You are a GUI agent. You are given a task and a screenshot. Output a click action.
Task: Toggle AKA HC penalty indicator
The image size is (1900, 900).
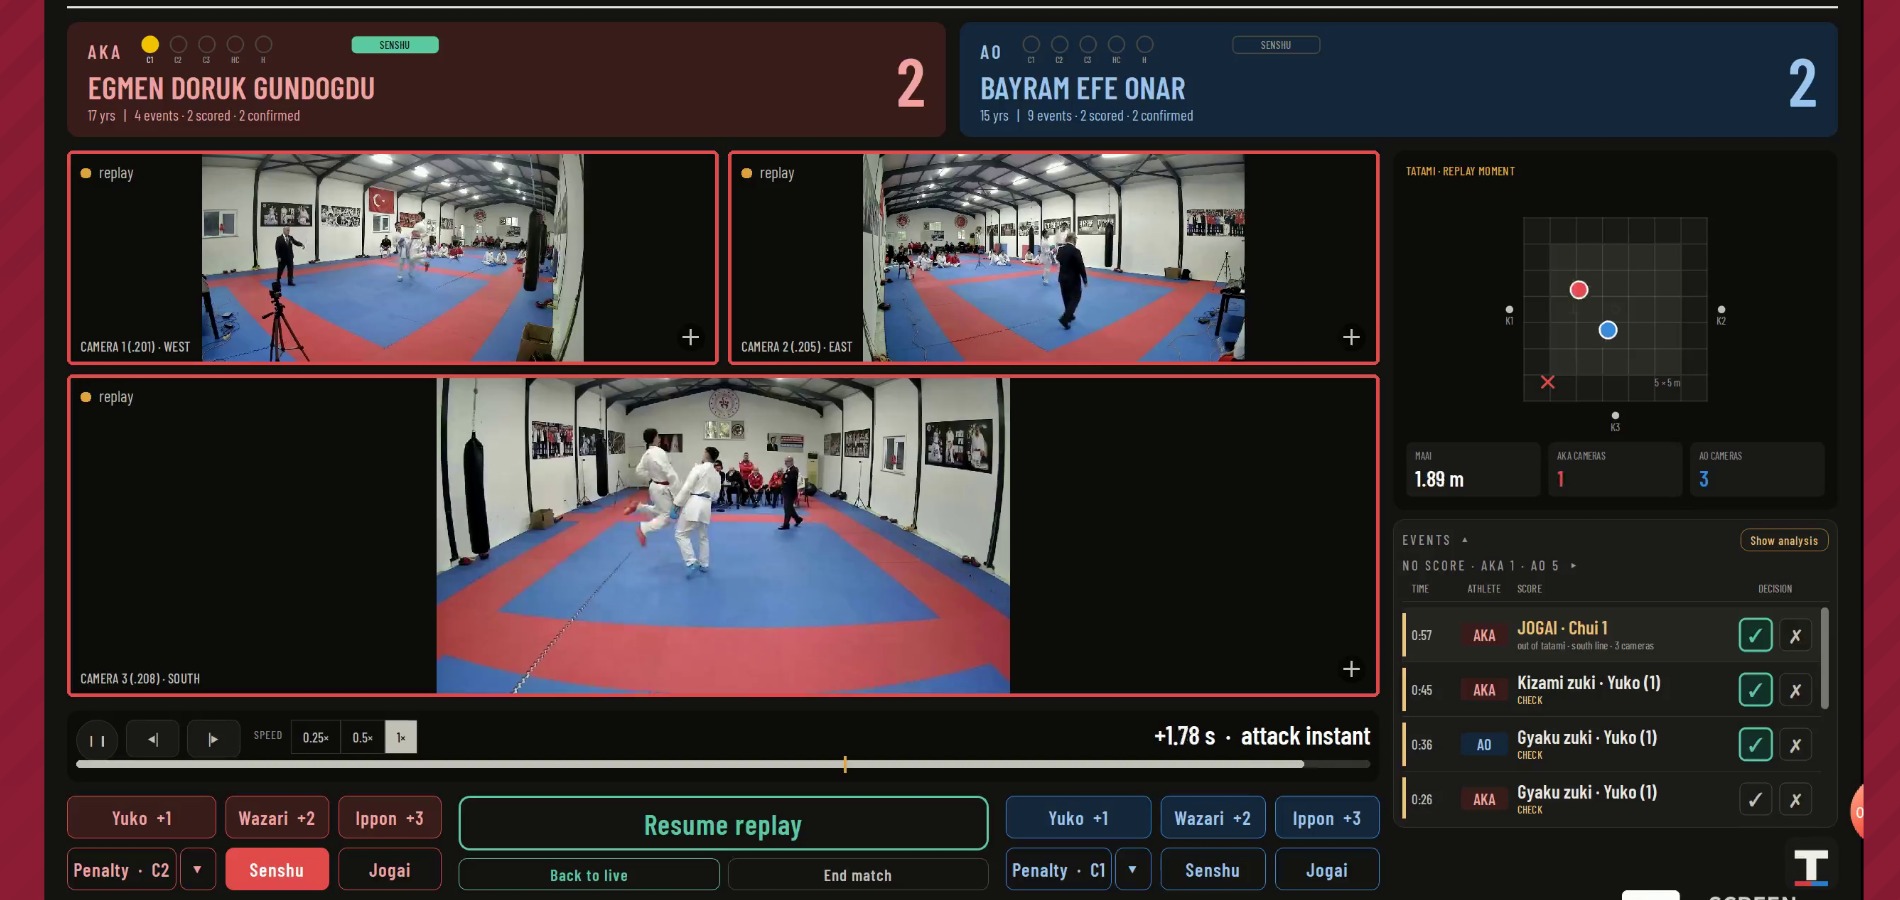click(x=235, y=44)
